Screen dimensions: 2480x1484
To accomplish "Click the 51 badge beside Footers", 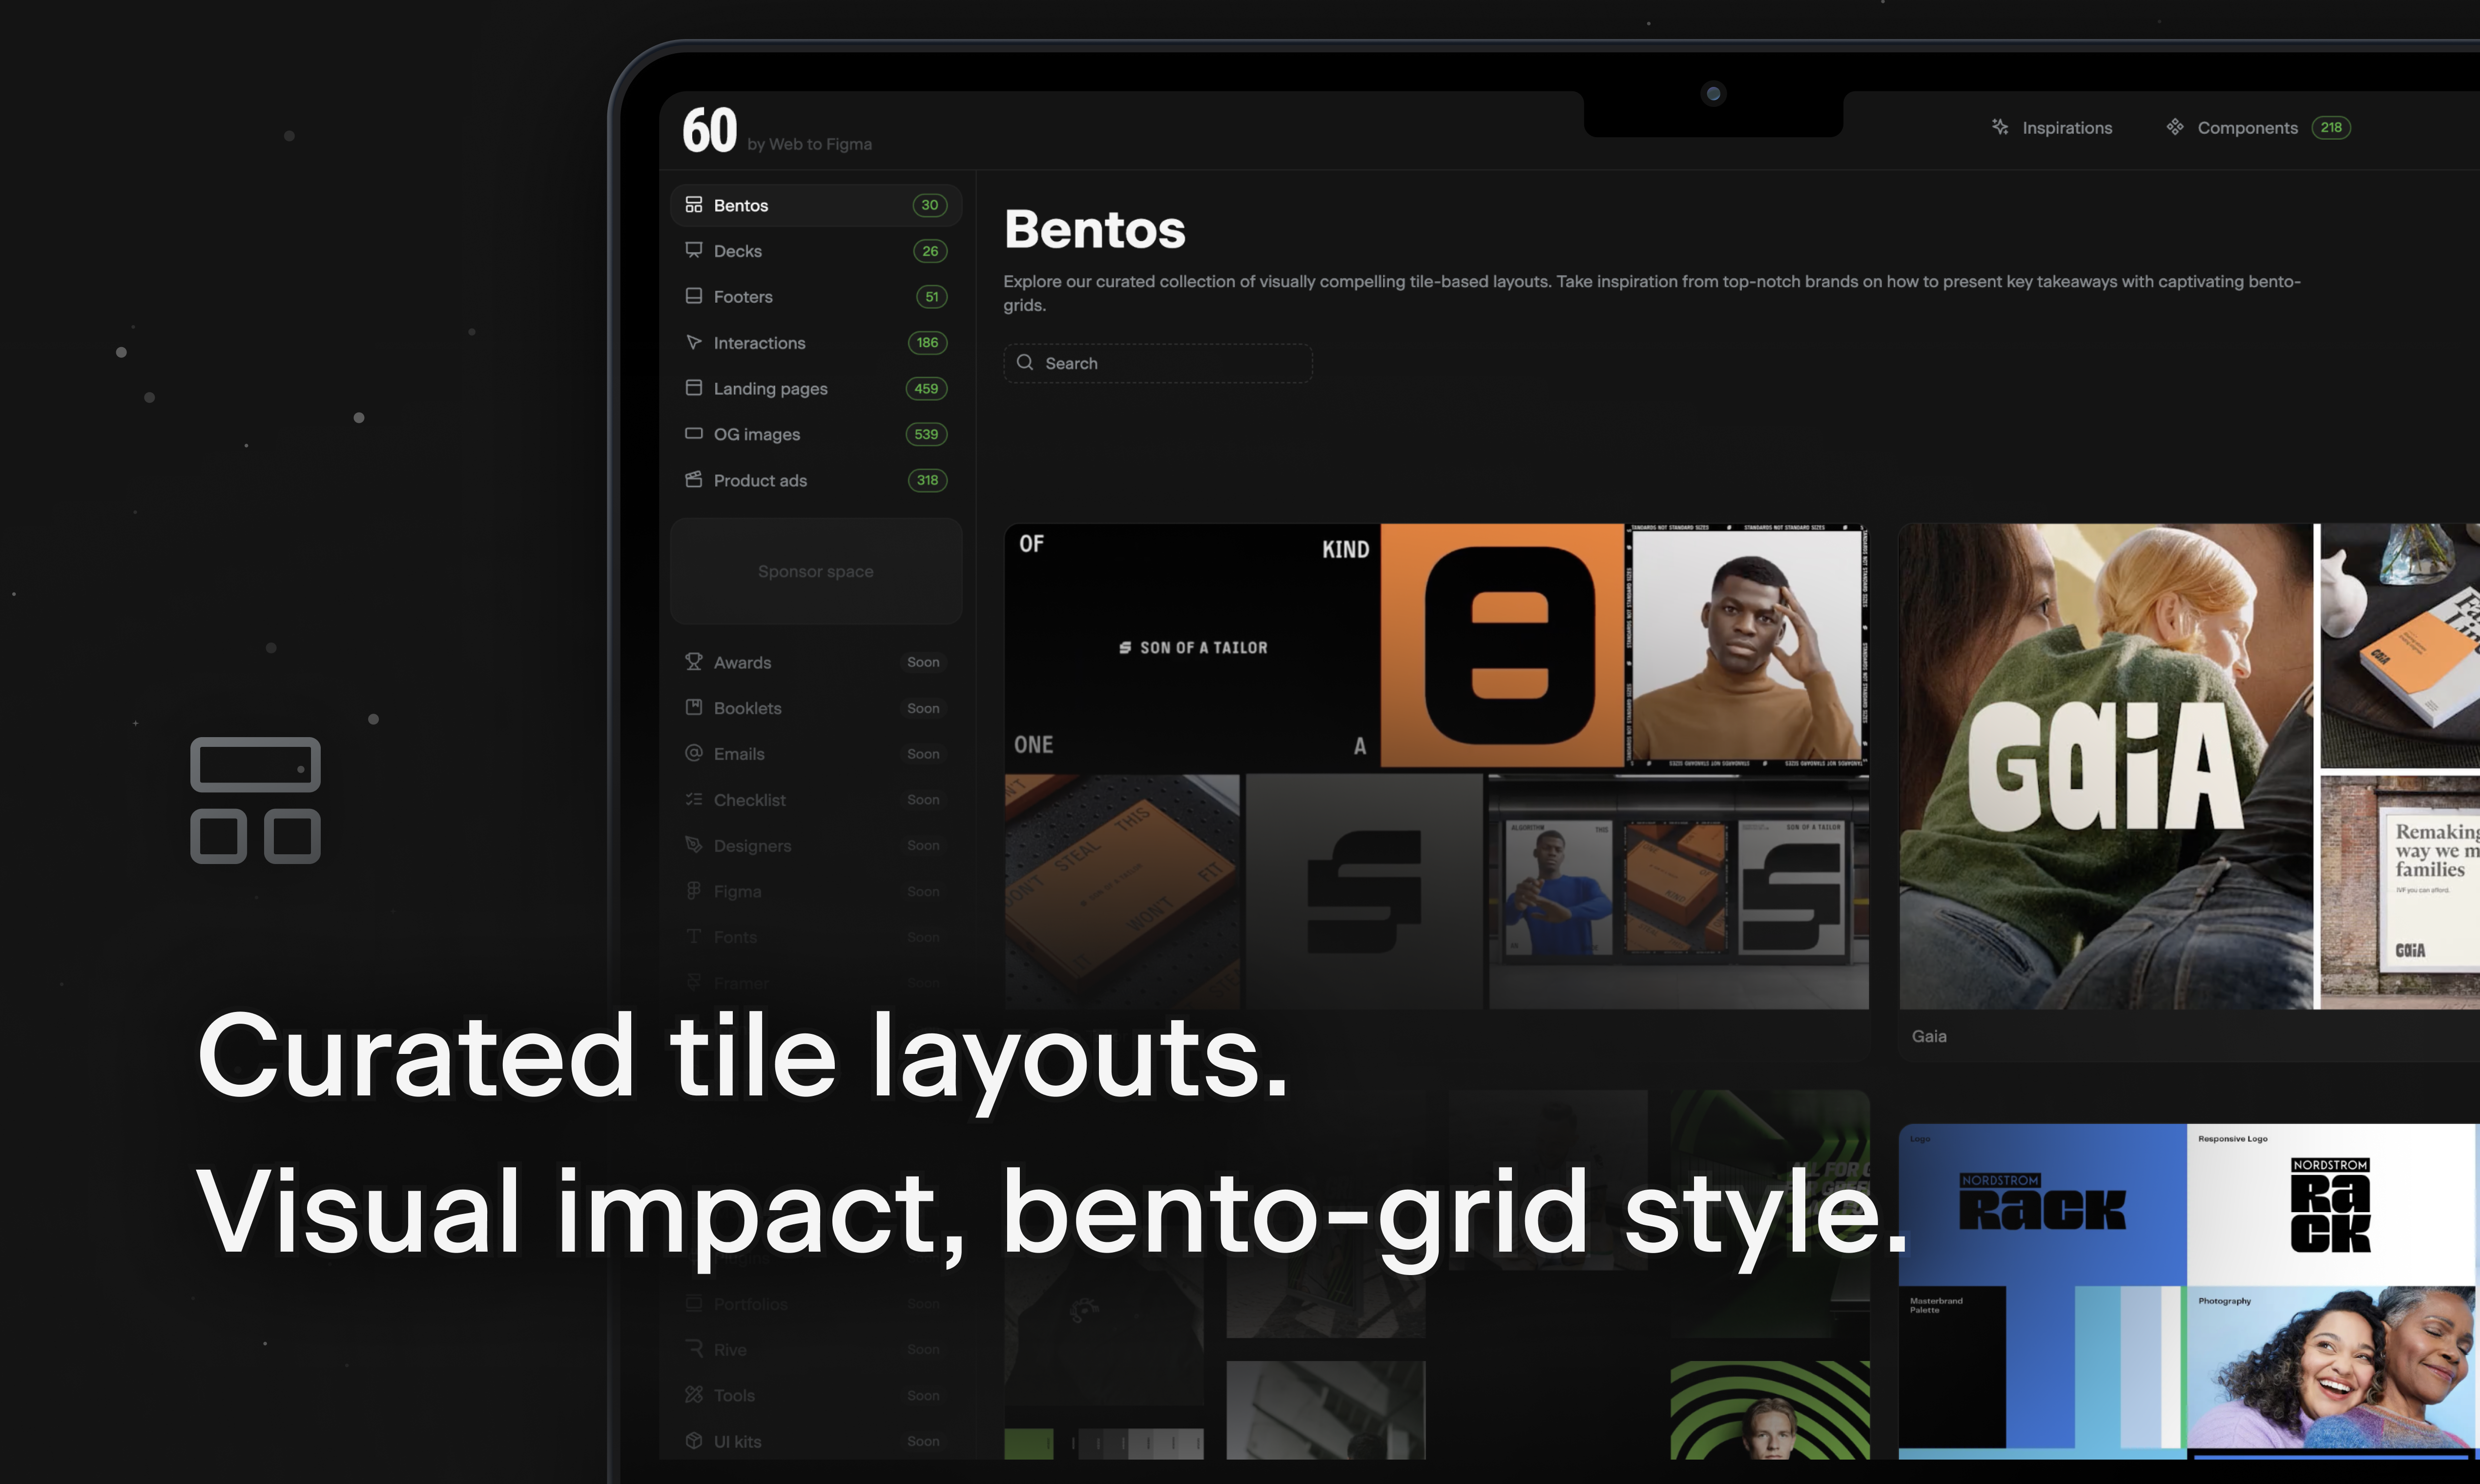I will 931,297.
